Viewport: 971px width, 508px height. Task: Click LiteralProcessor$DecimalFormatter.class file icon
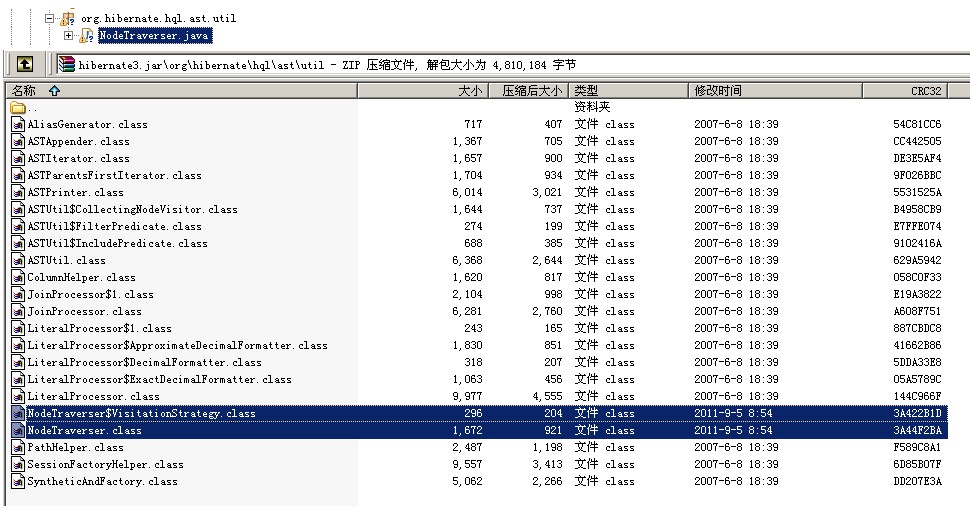18,362
